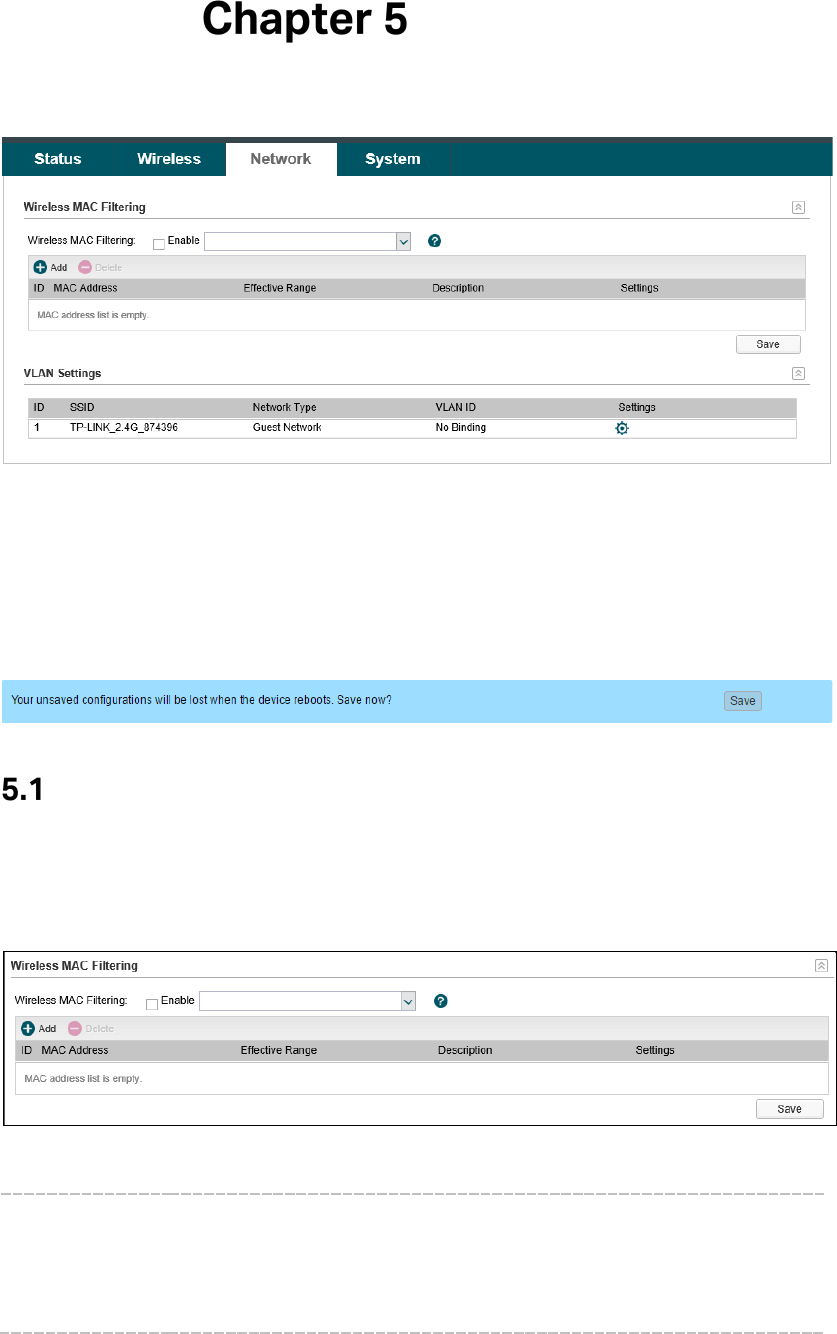Image resolution: width=837 pixels, height=1334 pixels.
Task: Save MAC filtering settings in upper panel
Action: pyautogui.click(x=768, y=344)
